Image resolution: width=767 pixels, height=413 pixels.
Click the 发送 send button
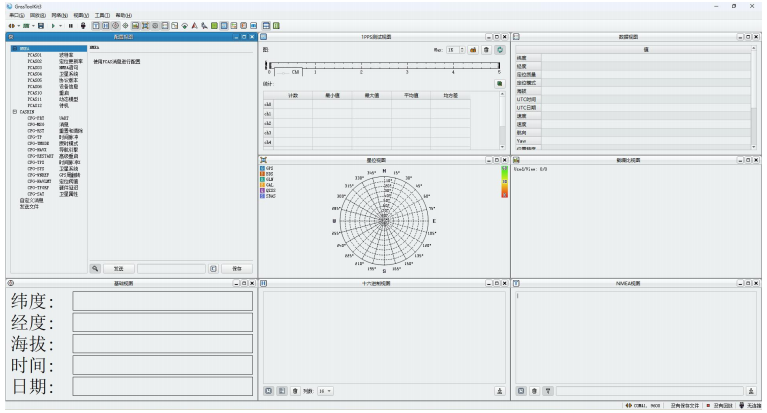point(118,268)
